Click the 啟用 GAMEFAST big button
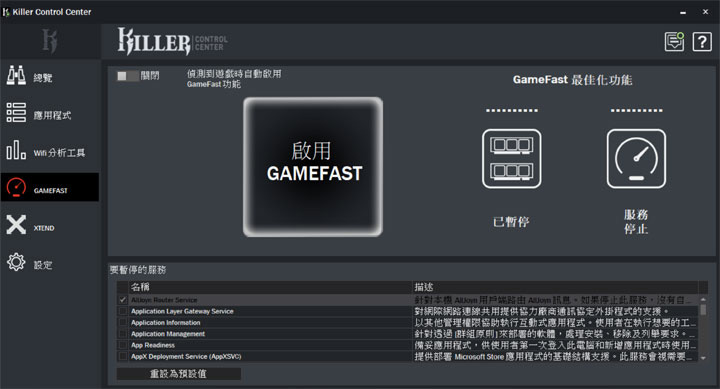Image resolution: width=720 pixels, height=389 pixels. coord(313,167)
